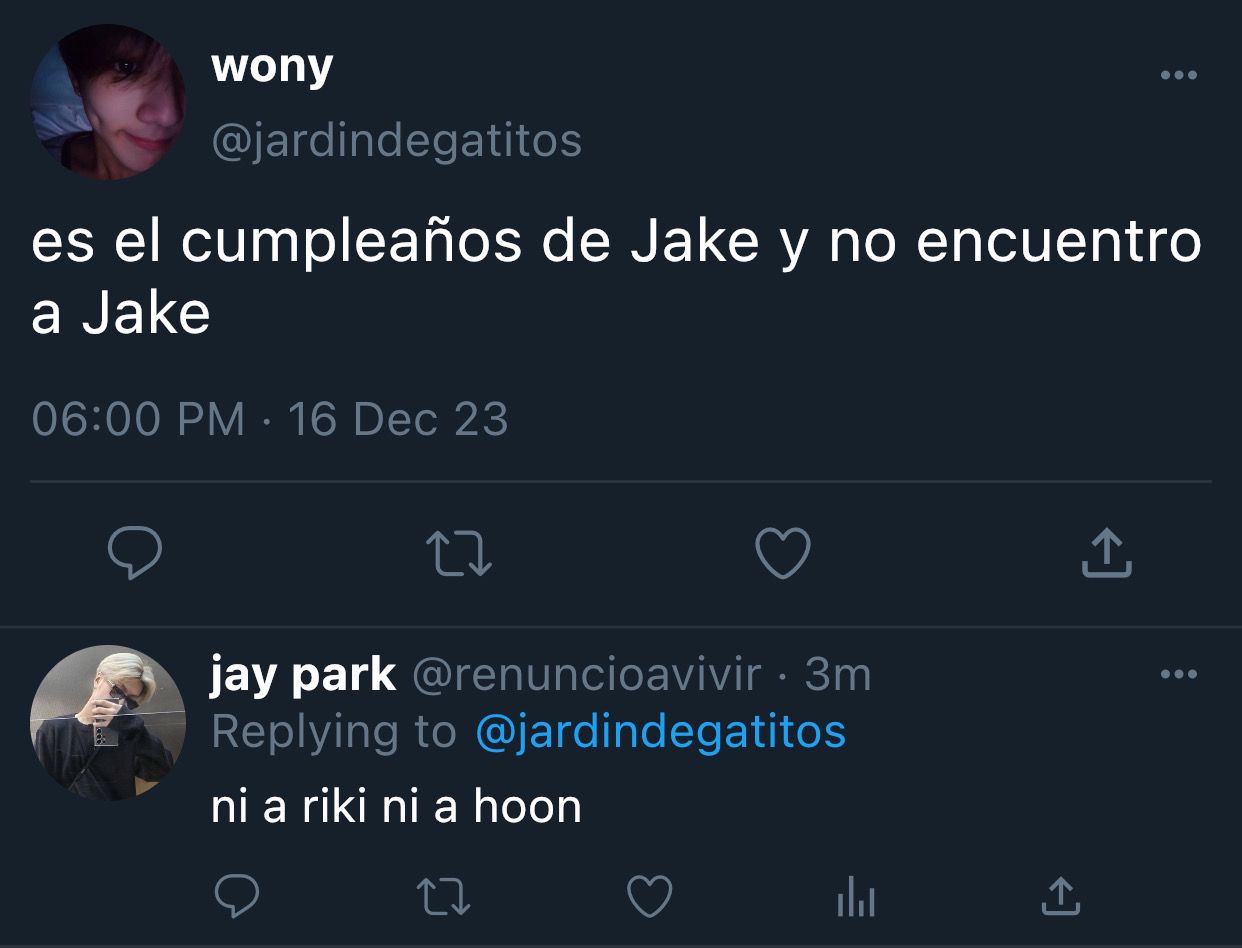Like jay park's reply
The width and height of the screenshot is (1242, 948).
[649, 896]
